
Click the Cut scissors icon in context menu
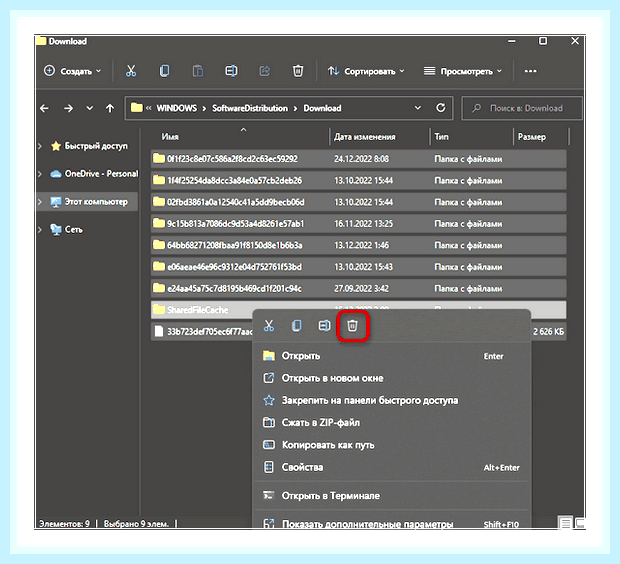tap(269, 326)
